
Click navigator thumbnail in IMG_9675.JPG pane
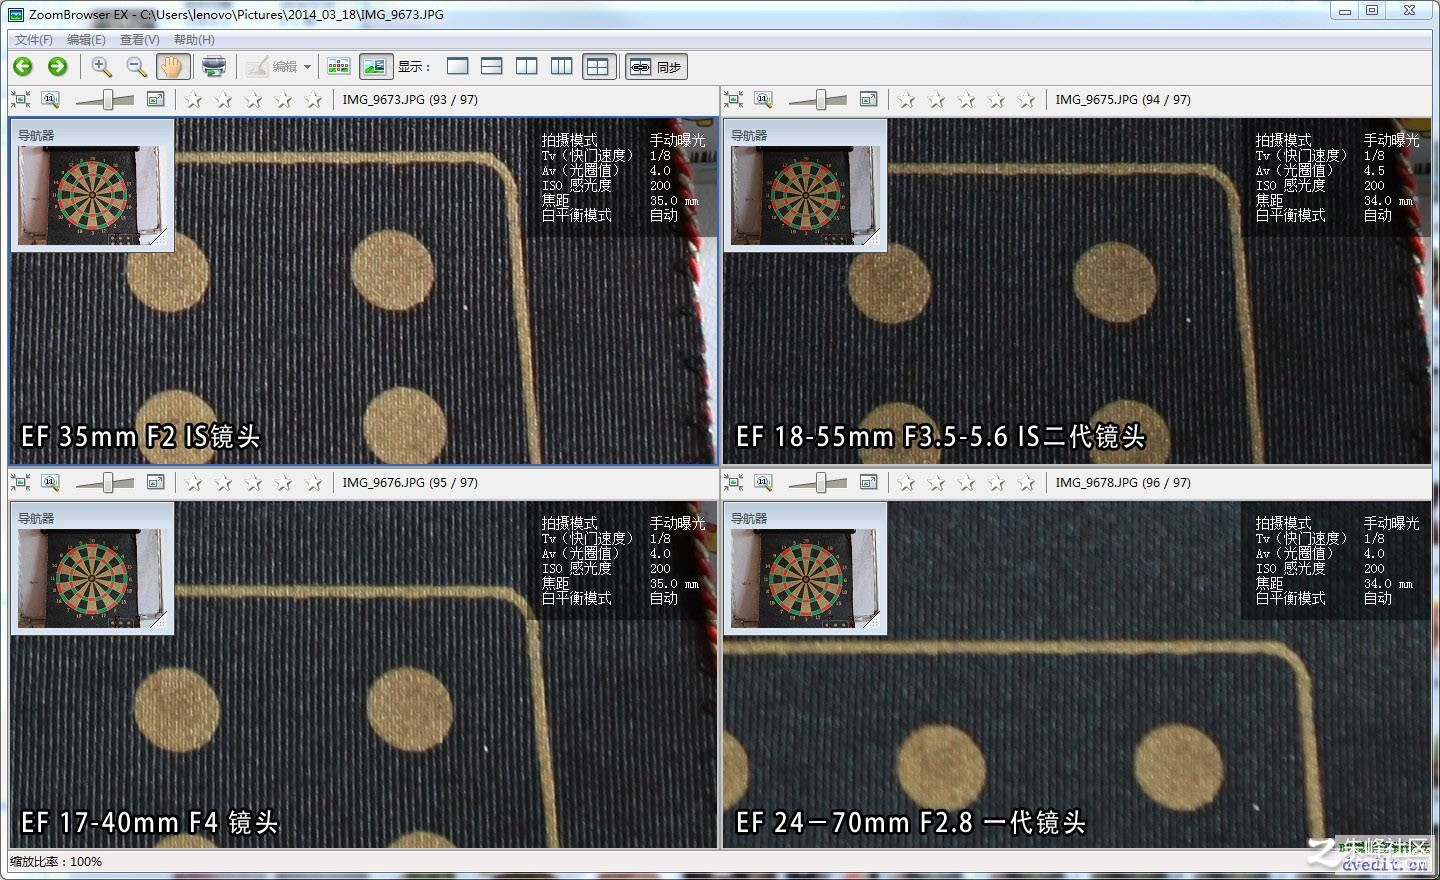[806, 196]
